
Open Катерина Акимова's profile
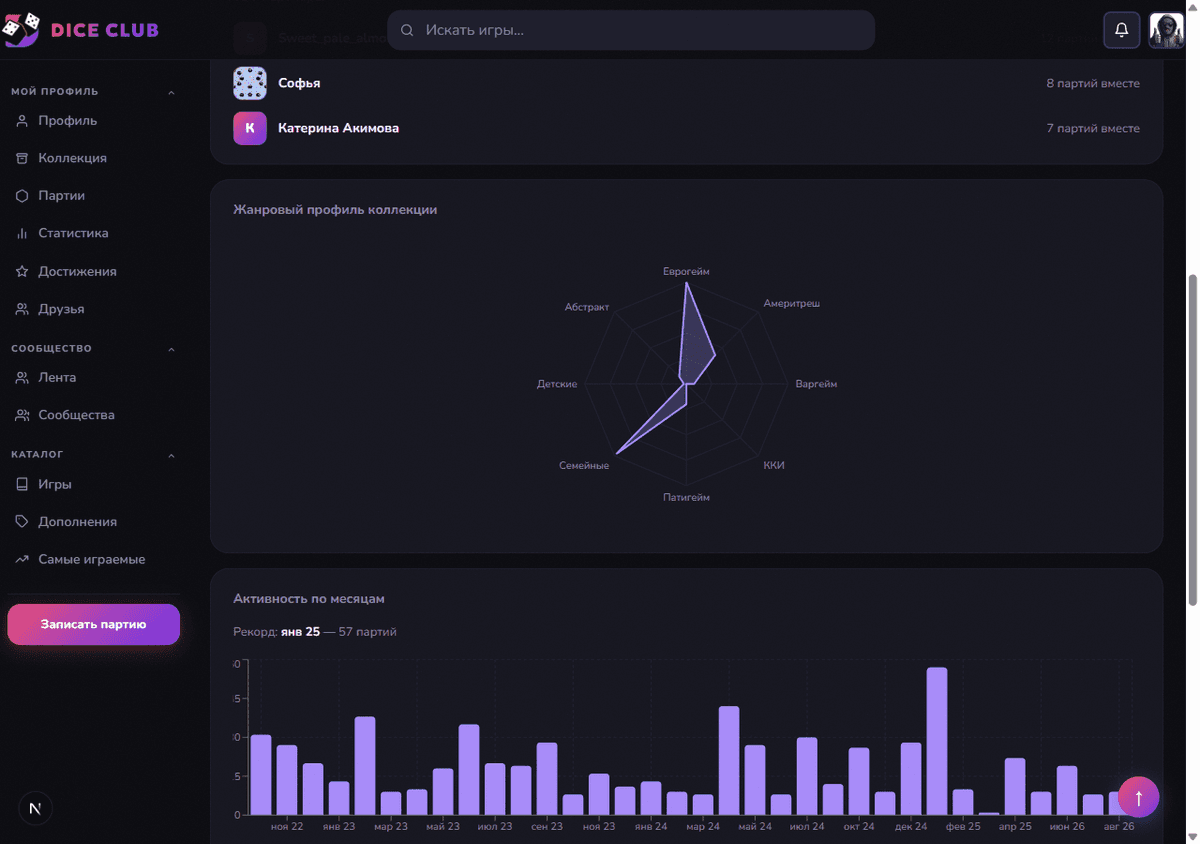338,128
